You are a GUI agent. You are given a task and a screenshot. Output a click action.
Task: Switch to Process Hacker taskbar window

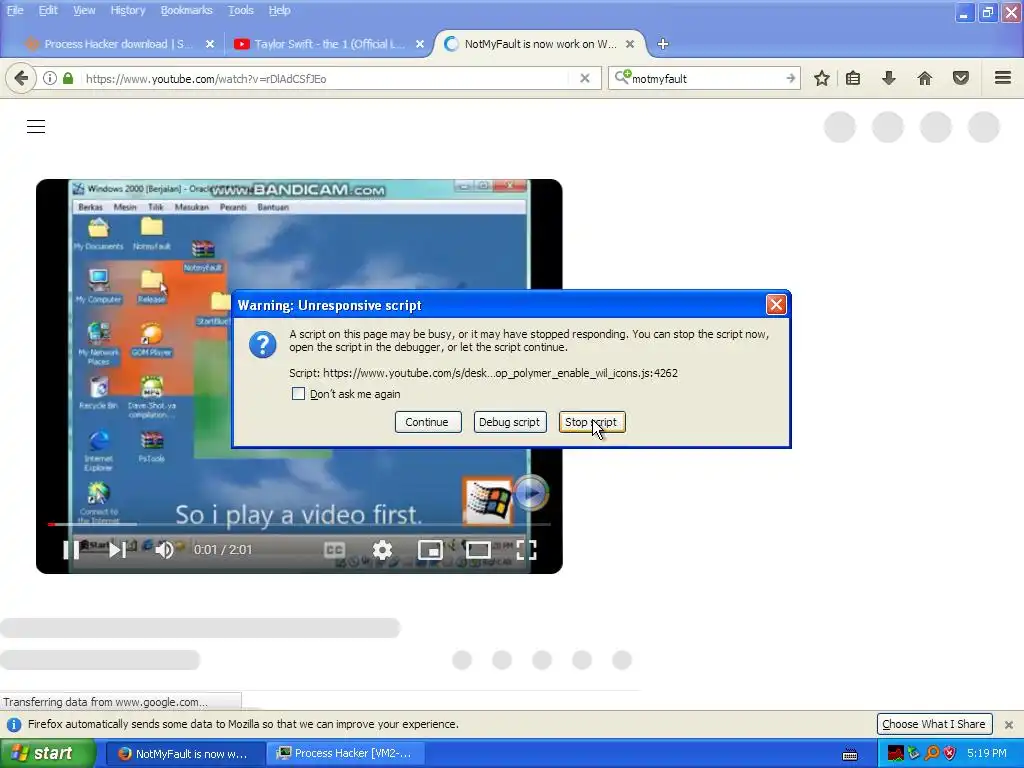346,753
